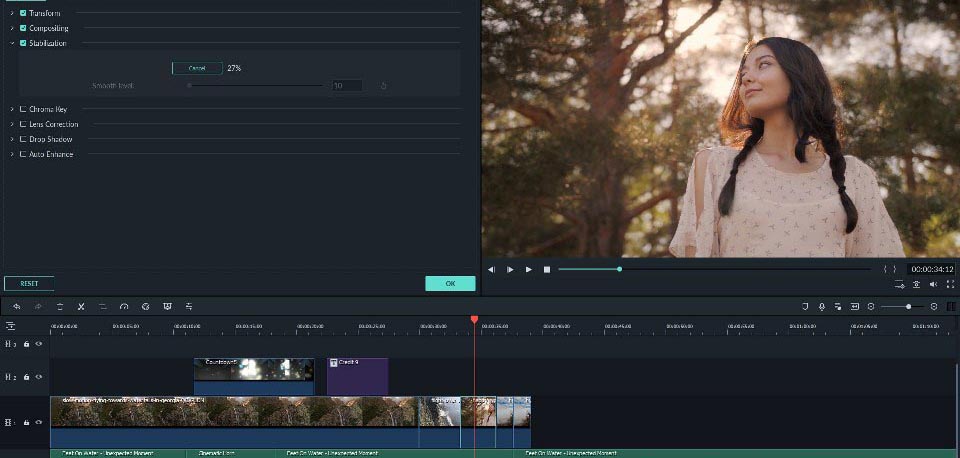Click the split (scissors) tool icon
960x458 pixels.
[81, 306]
